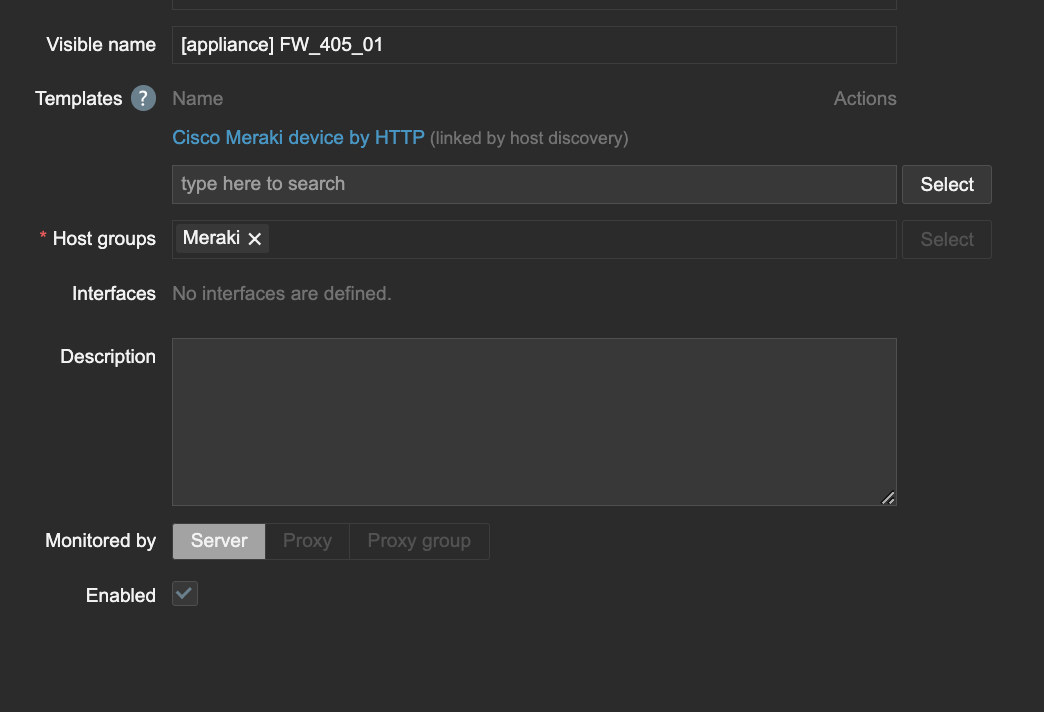The height and width of the screenshot is (712, 1044).
Task: Toggle the Enabled checkbox
Action: pos(185,594)
